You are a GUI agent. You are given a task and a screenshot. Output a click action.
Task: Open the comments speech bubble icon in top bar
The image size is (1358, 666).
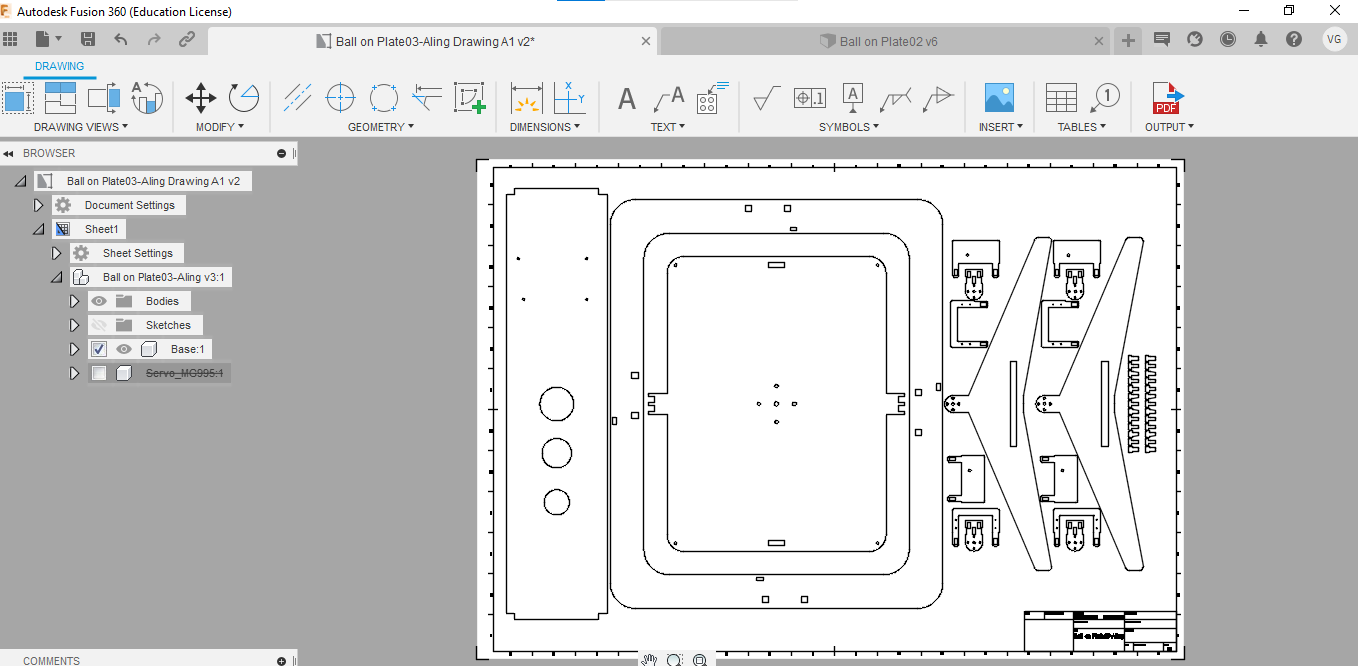(1162, 39)
